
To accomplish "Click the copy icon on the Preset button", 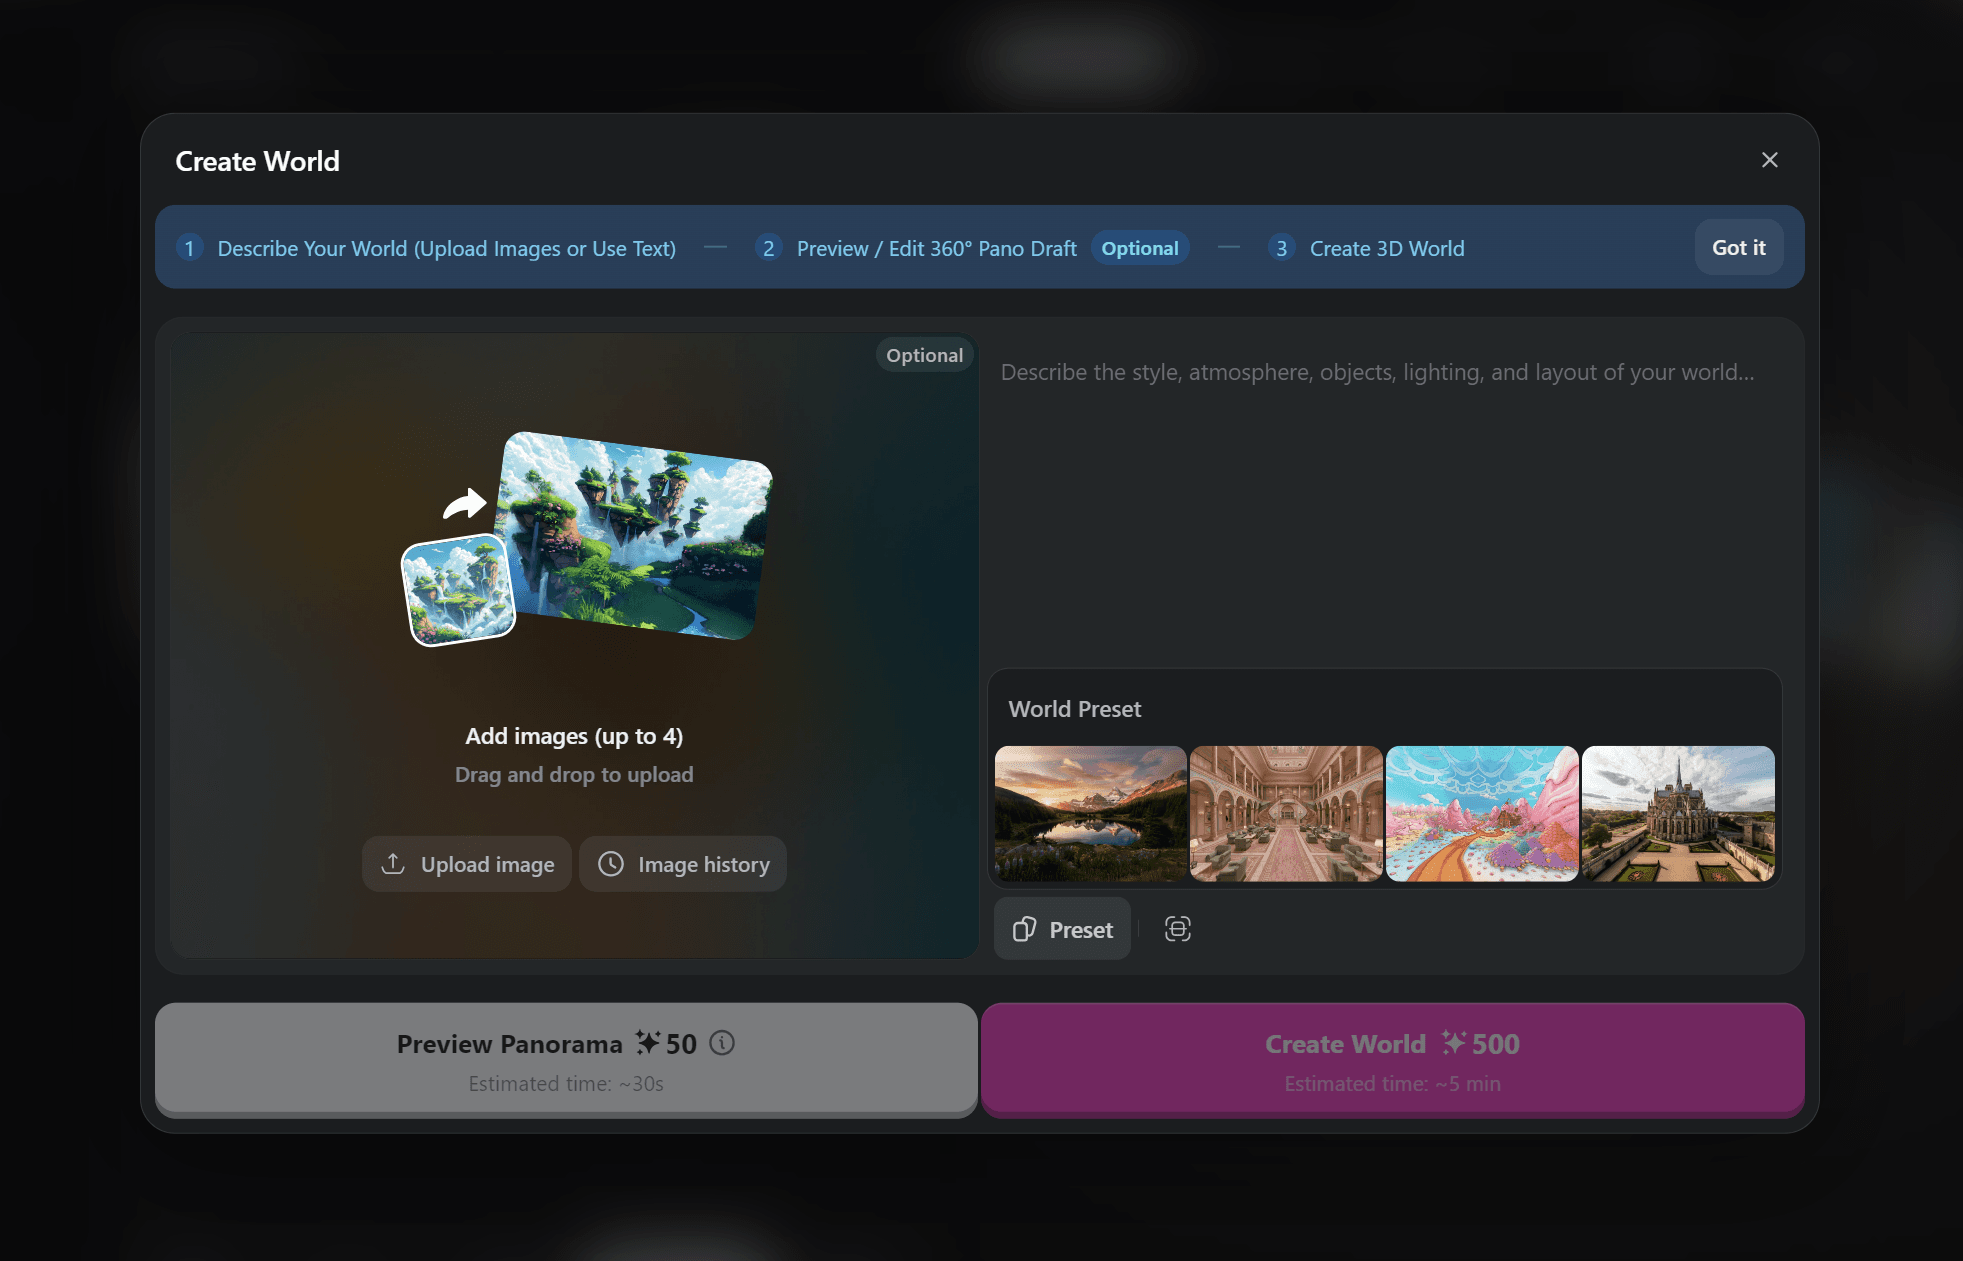I will pos(1024,930).
